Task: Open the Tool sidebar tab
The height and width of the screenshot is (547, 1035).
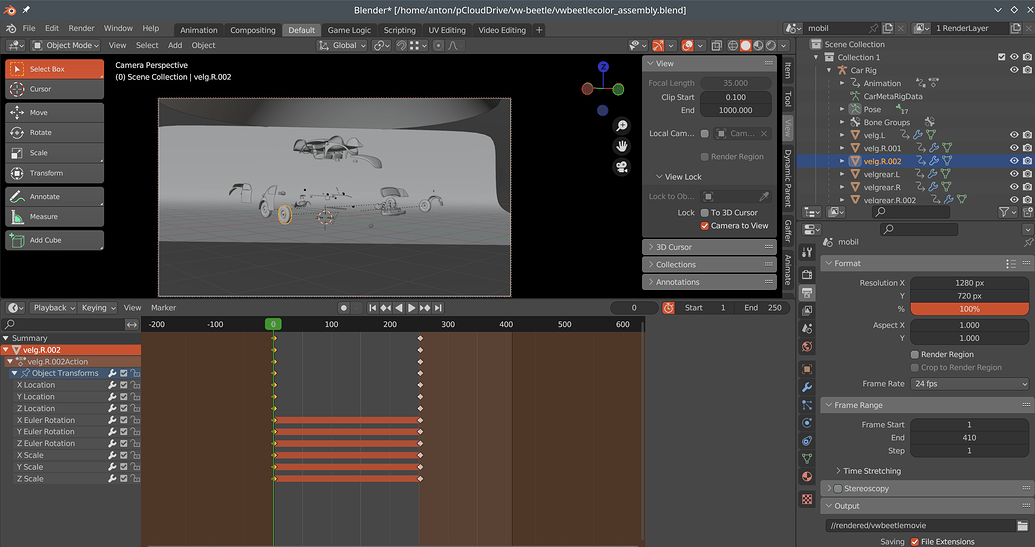Action: click(x=787, y=100)
